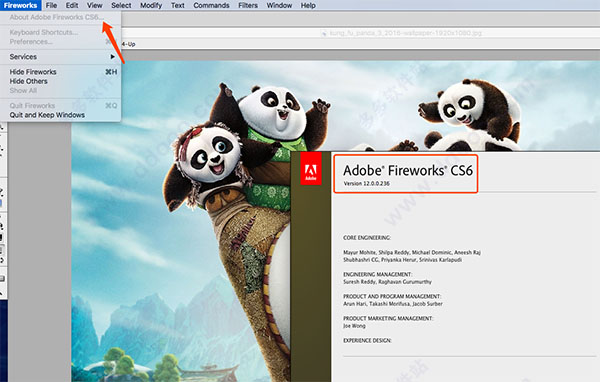Image resolution: width=600 pixels, height=382 pixels.
Task: Open the Modify menu
Action: [151, 5]
